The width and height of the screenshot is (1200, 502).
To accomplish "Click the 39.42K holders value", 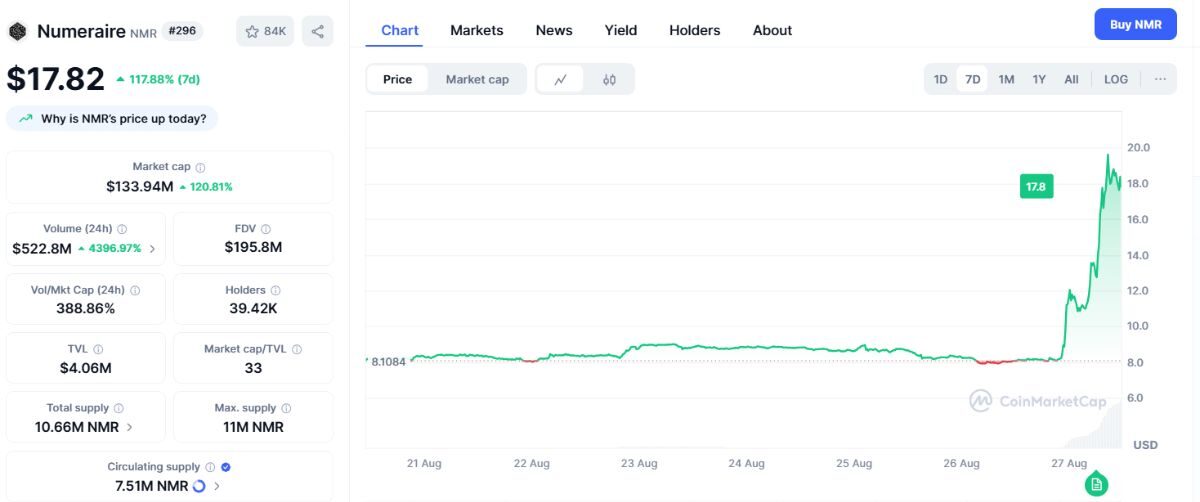I will click(x=253, y=308).
